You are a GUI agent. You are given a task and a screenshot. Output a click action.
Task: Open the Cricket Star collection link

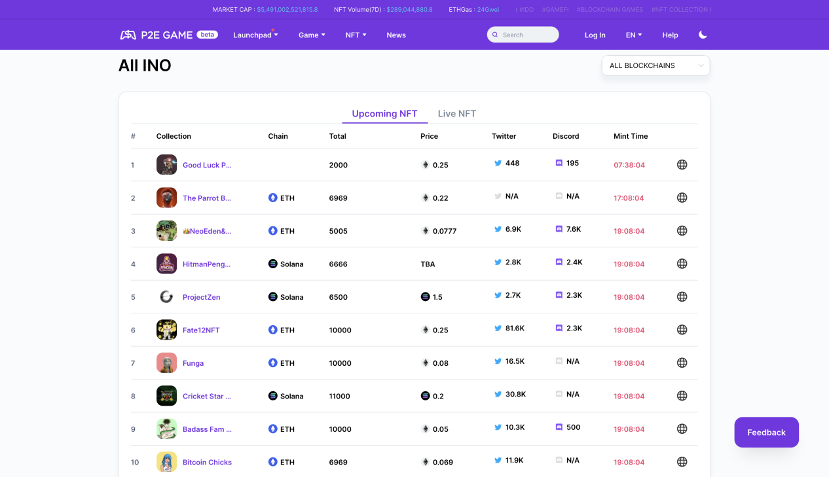pos(206,396)
